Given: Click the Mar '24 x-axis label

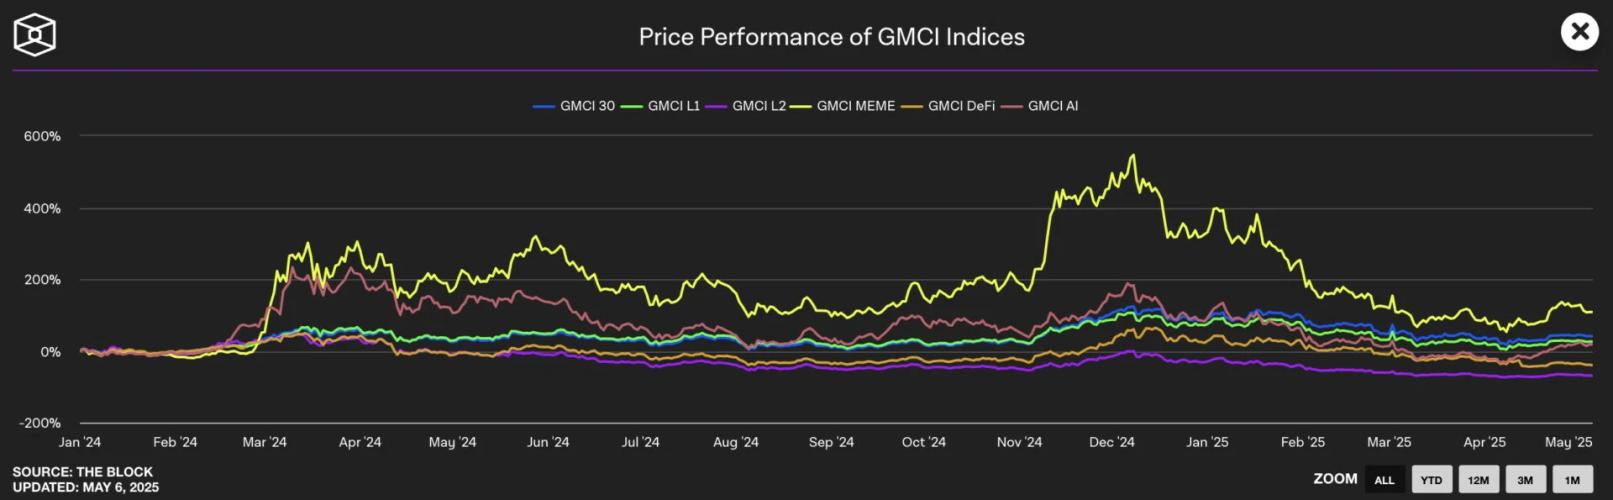Looking at the screenshot, I should pos(264,442).
